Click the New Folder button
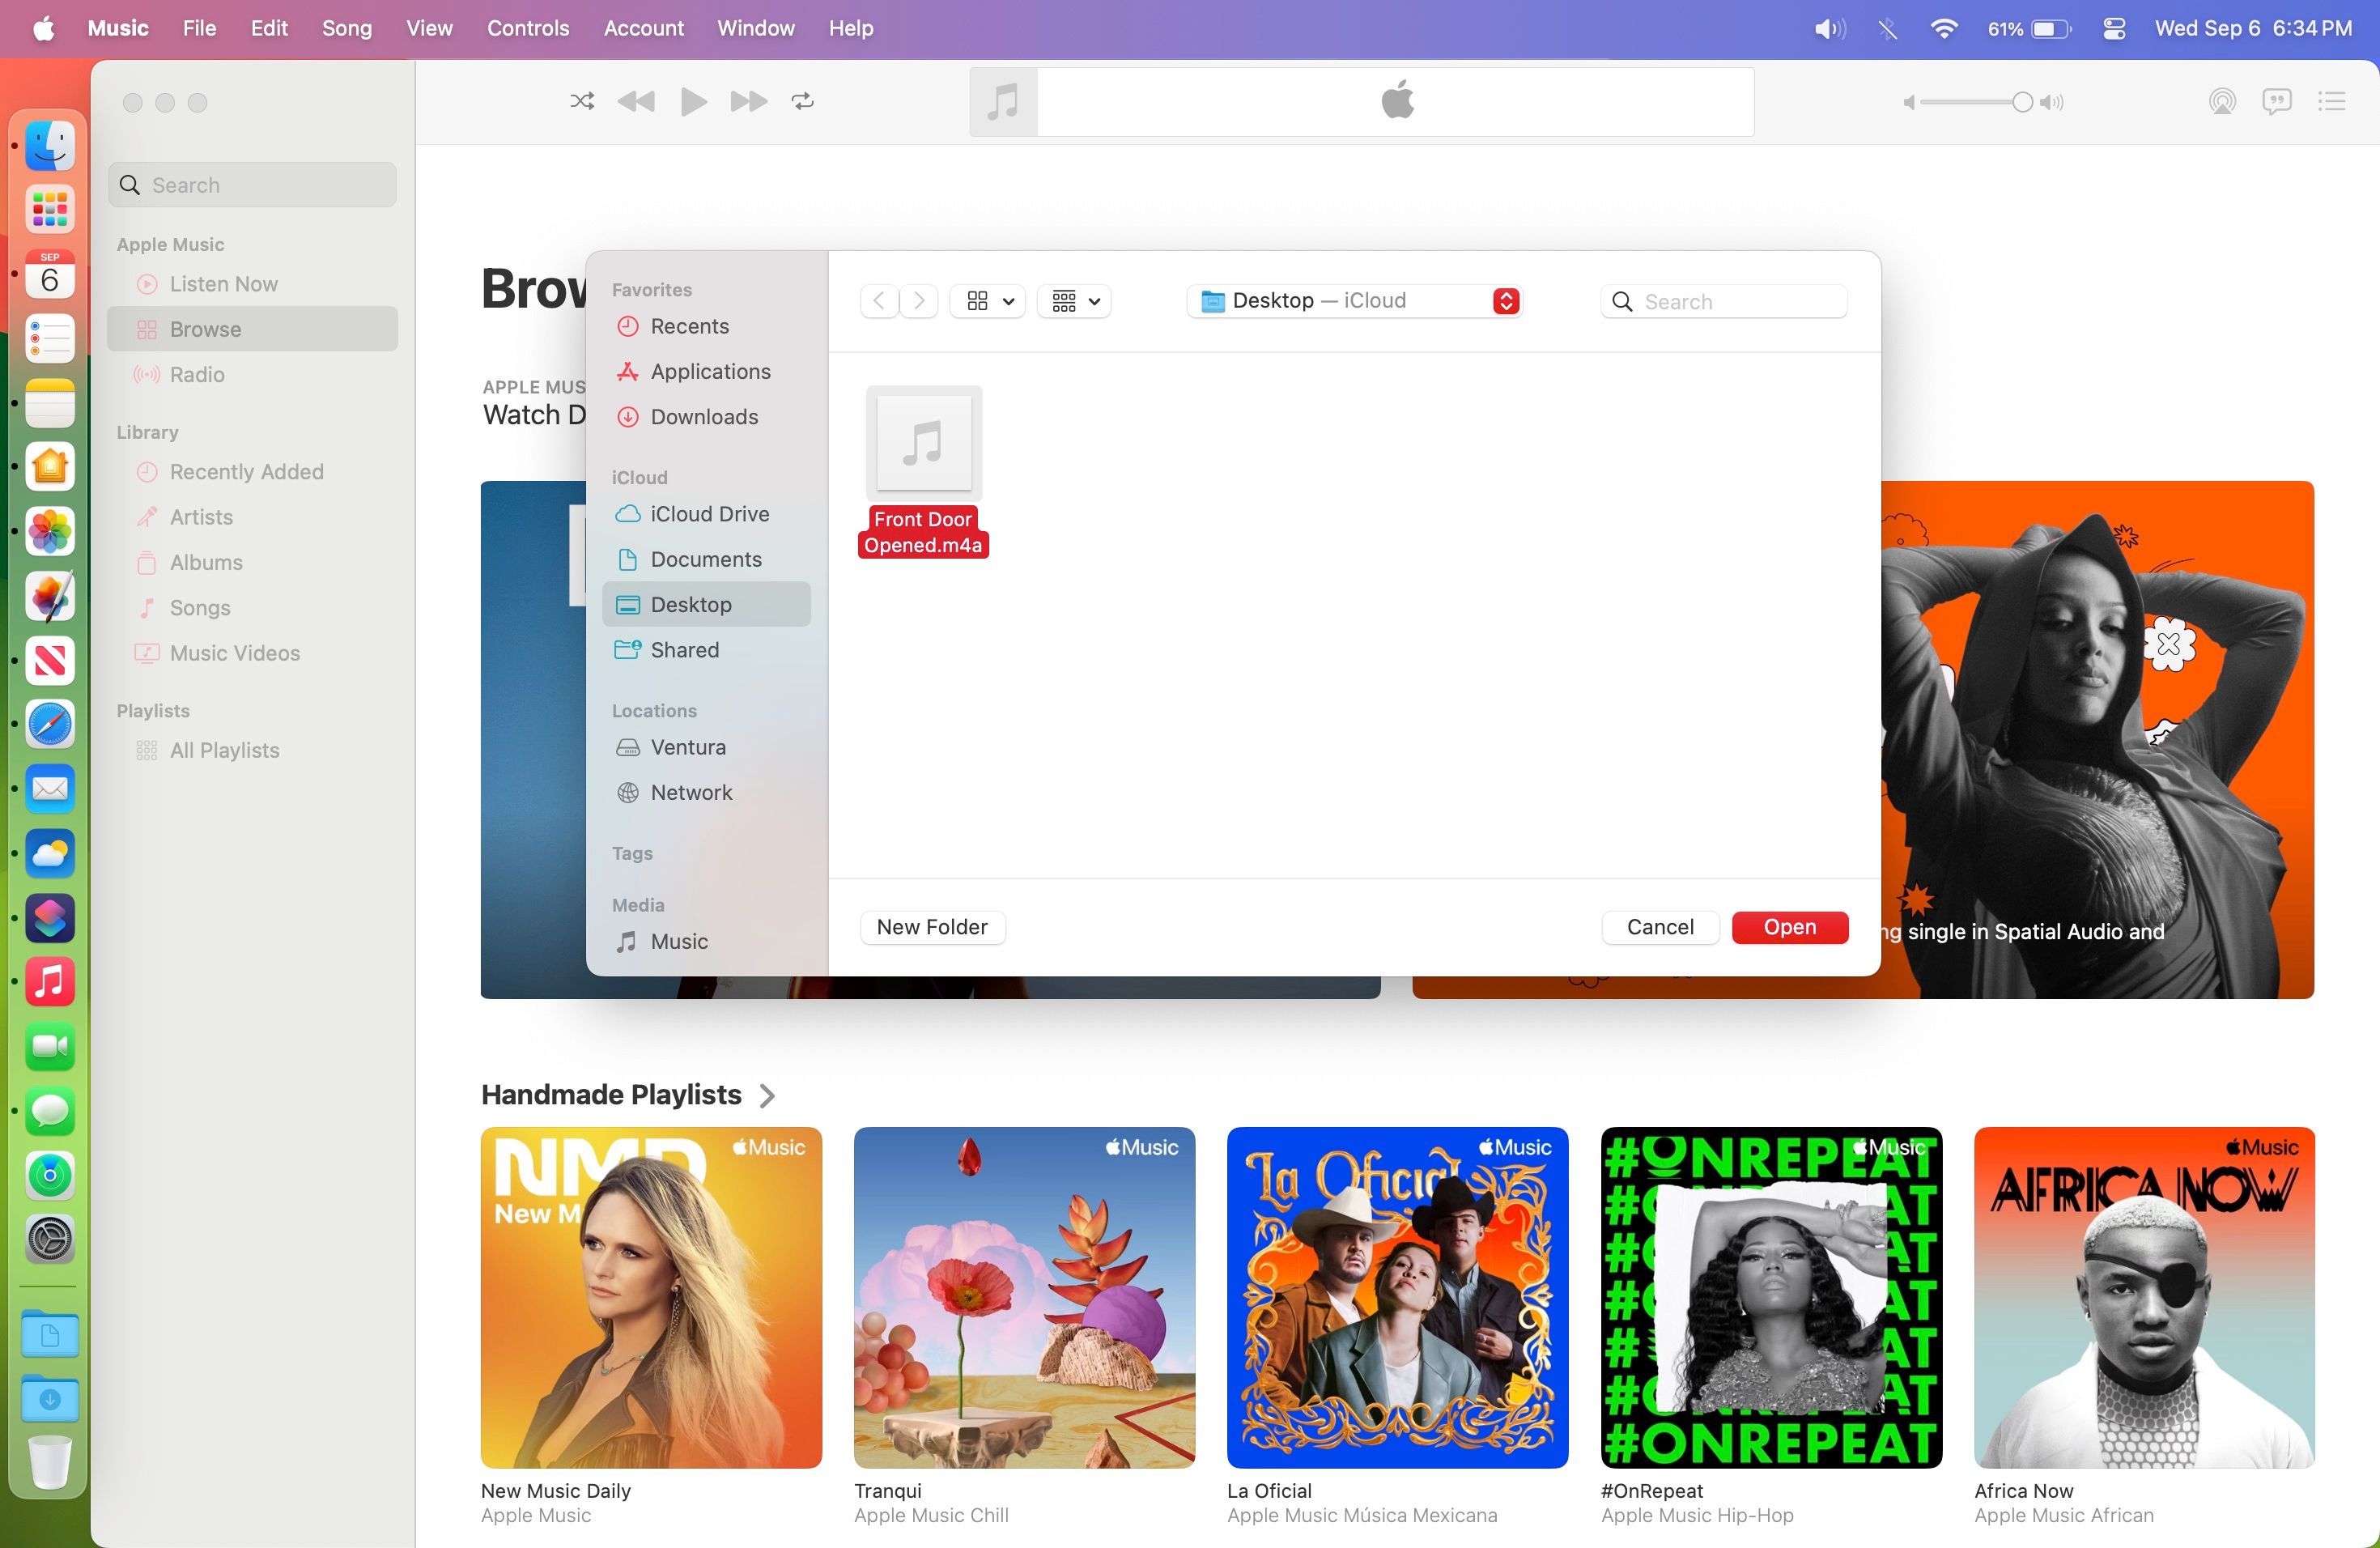 click(x=931, y=927)
